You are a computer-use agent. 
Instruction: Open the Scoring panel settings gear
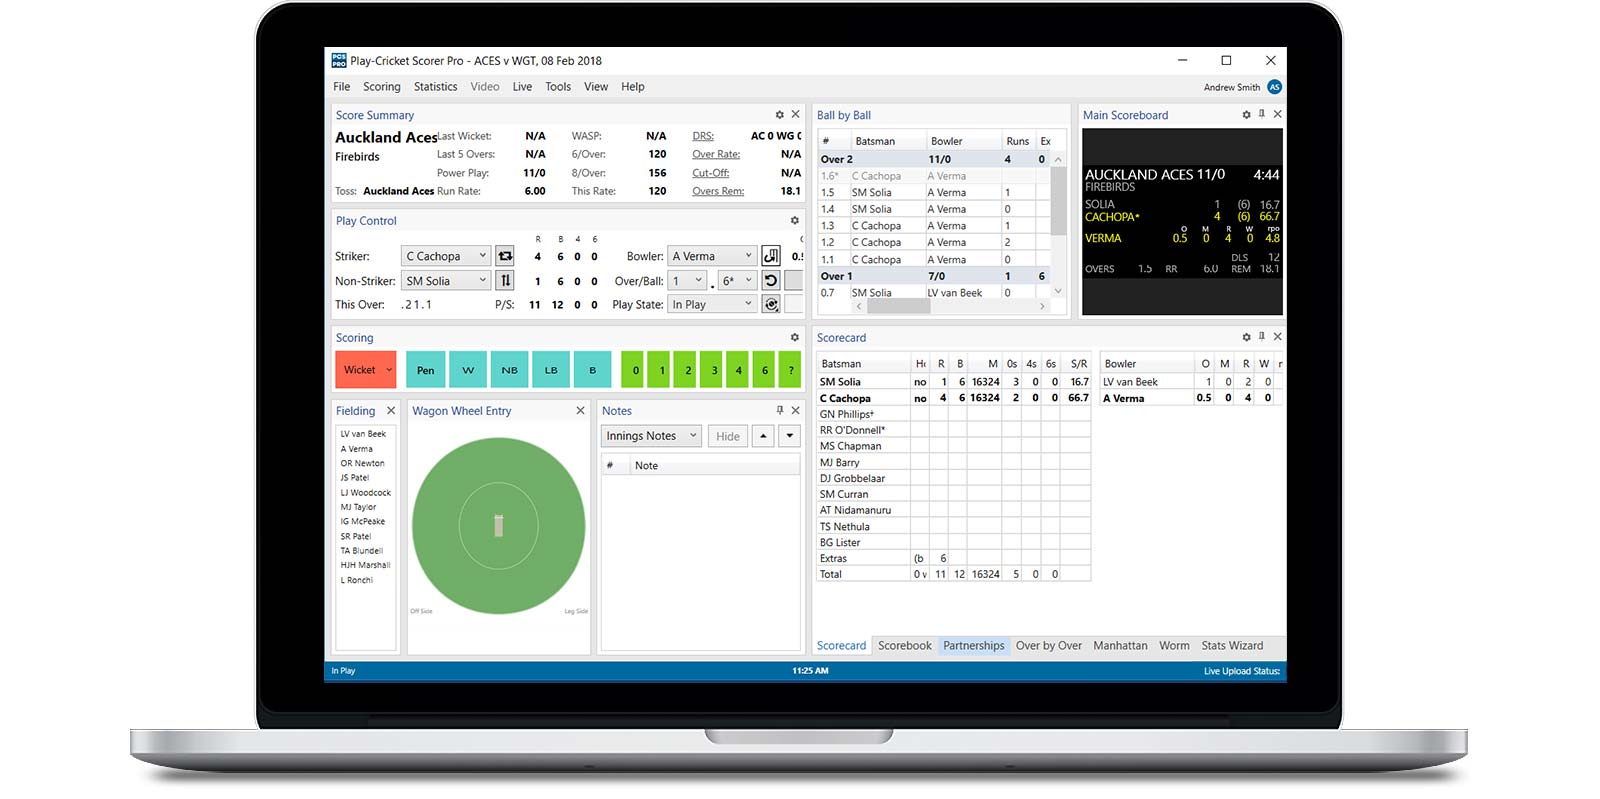(795, 338)
